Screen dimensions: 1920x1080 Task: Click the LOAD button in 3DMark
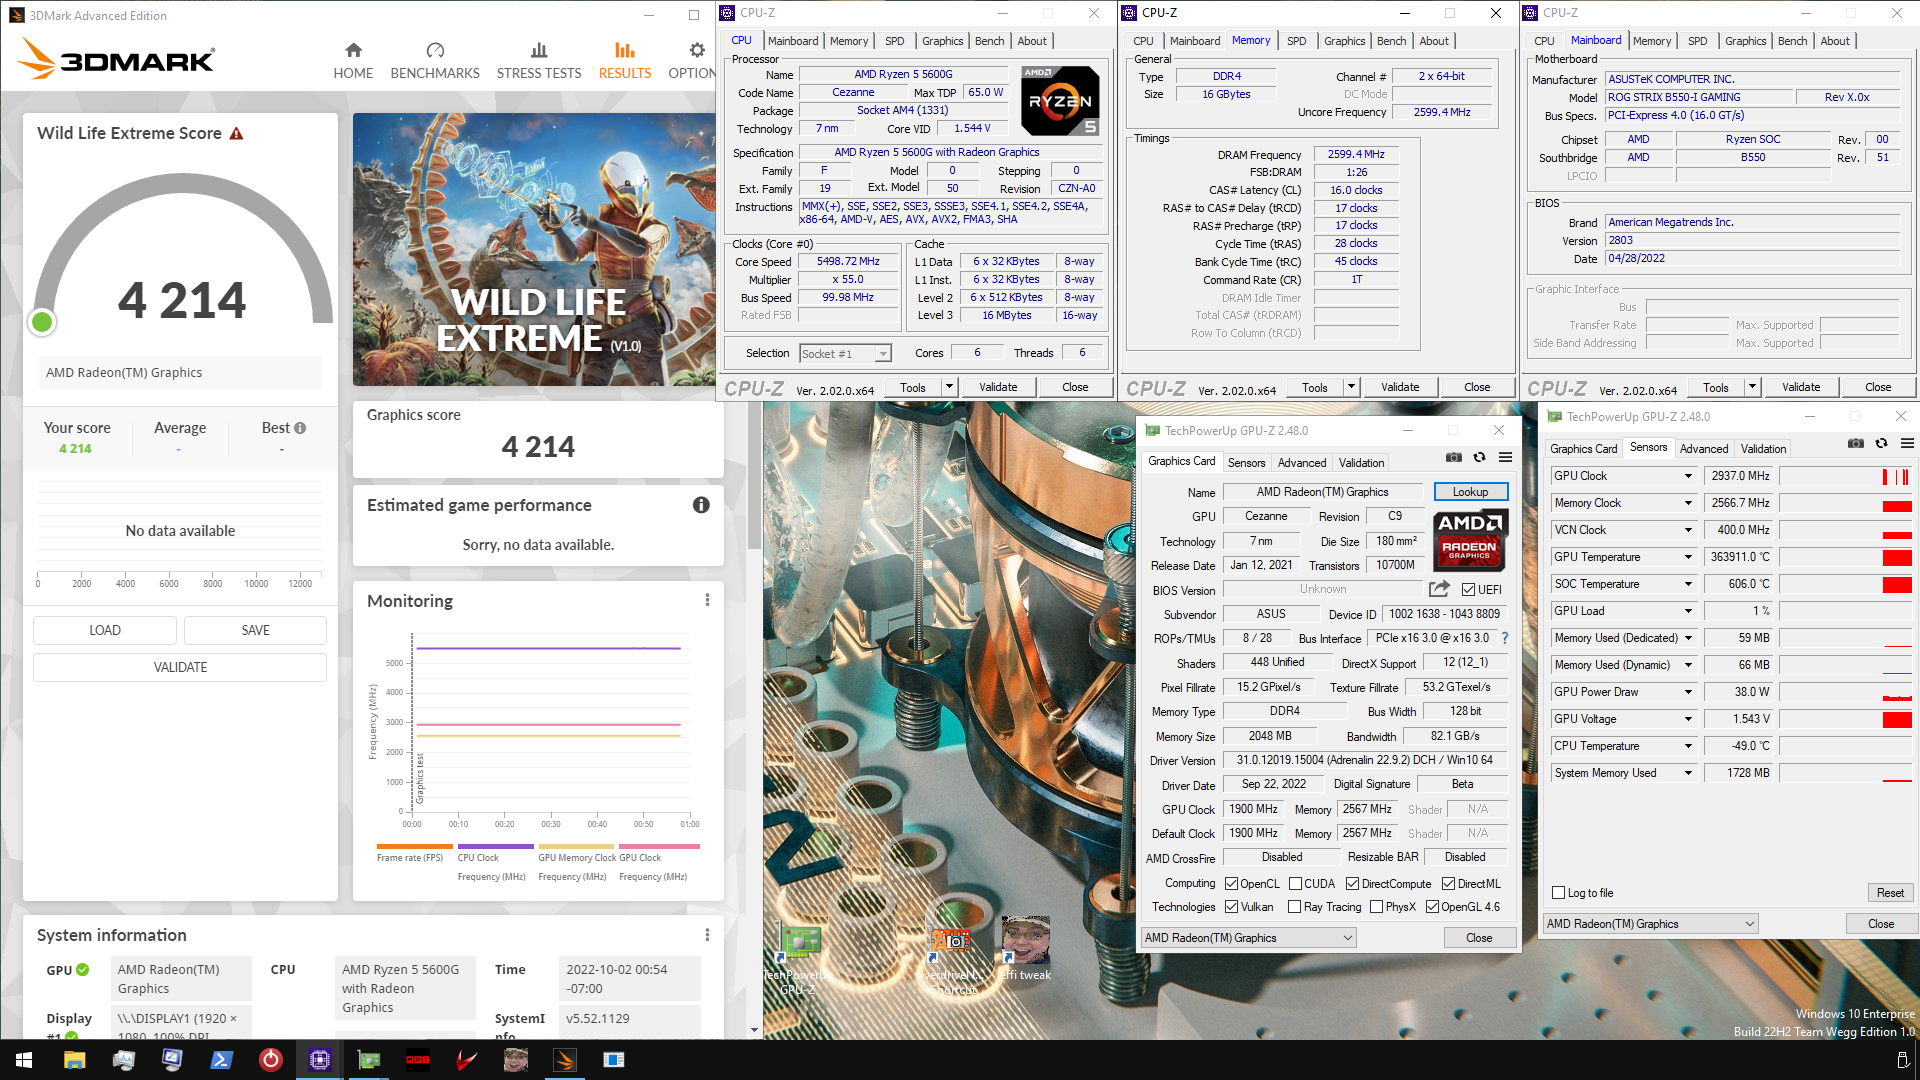[105, 630]
